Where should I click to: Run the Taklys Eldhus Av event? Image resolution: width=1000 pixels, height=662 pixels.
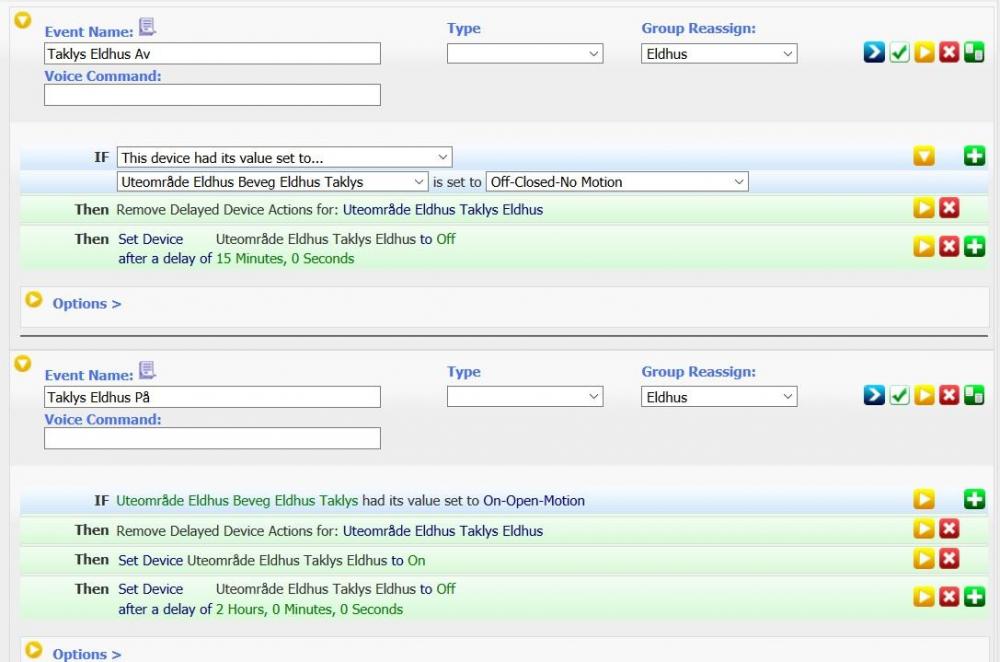click(x=924, y=53)
